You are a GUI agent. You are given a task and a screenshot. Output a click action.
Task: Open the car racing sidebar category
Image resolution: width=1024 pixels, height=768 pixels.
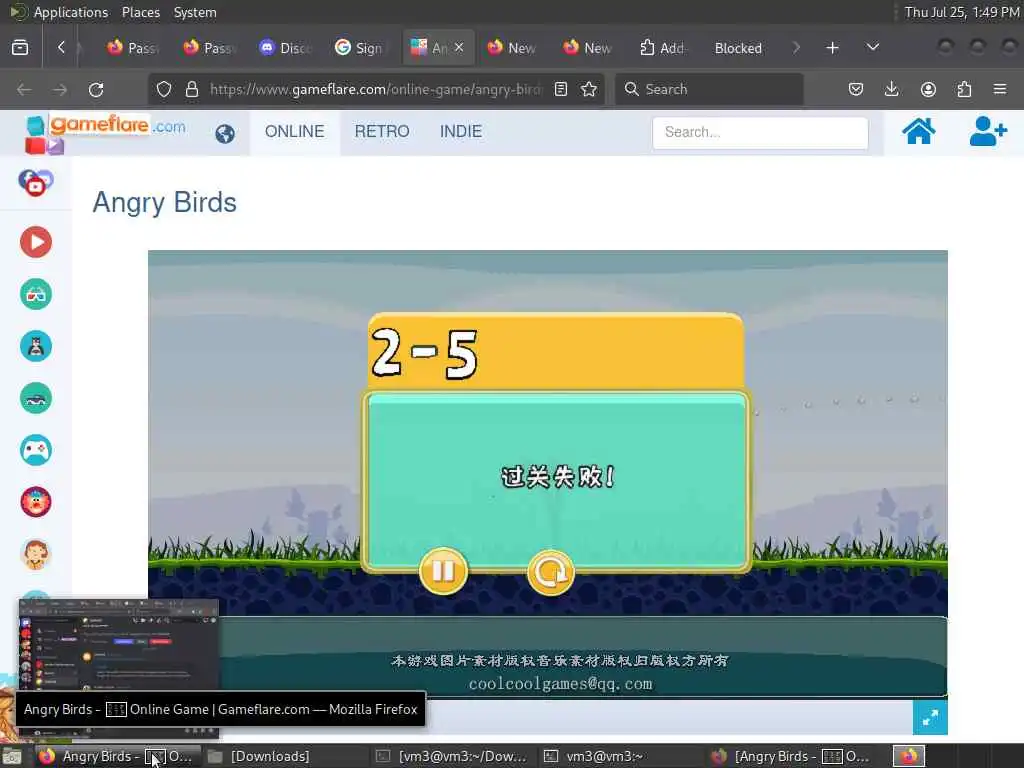tap(36, 398)
